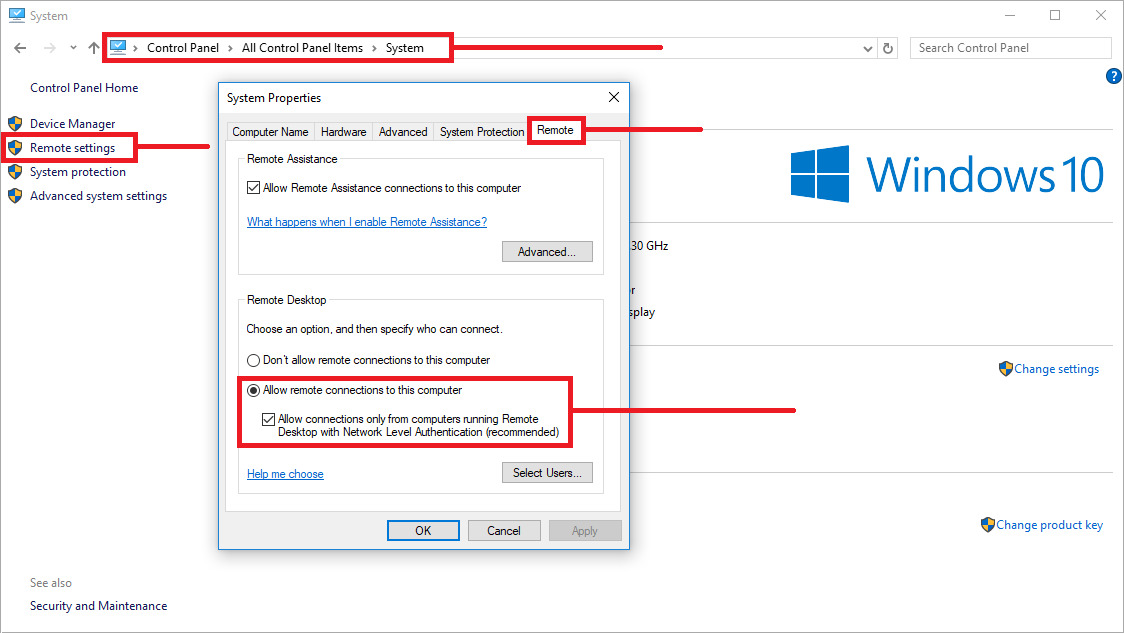Expand chevron after Control Panel breadcrumb
Viewport: 1124px width, 633px height.
tap(230, 48)
